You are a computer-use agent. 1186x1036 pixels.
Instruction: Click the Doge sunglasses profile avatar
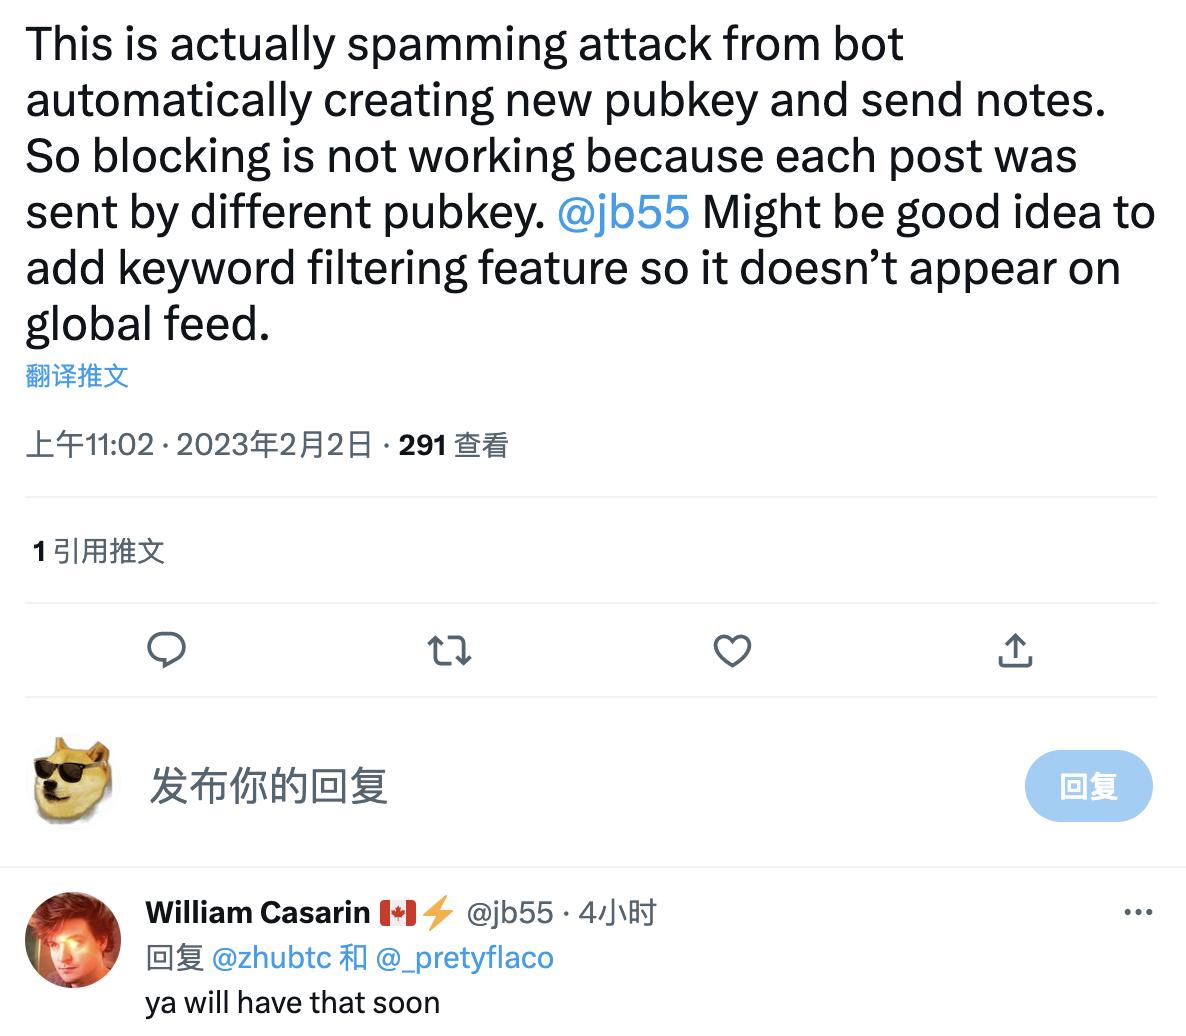[72, 781]
